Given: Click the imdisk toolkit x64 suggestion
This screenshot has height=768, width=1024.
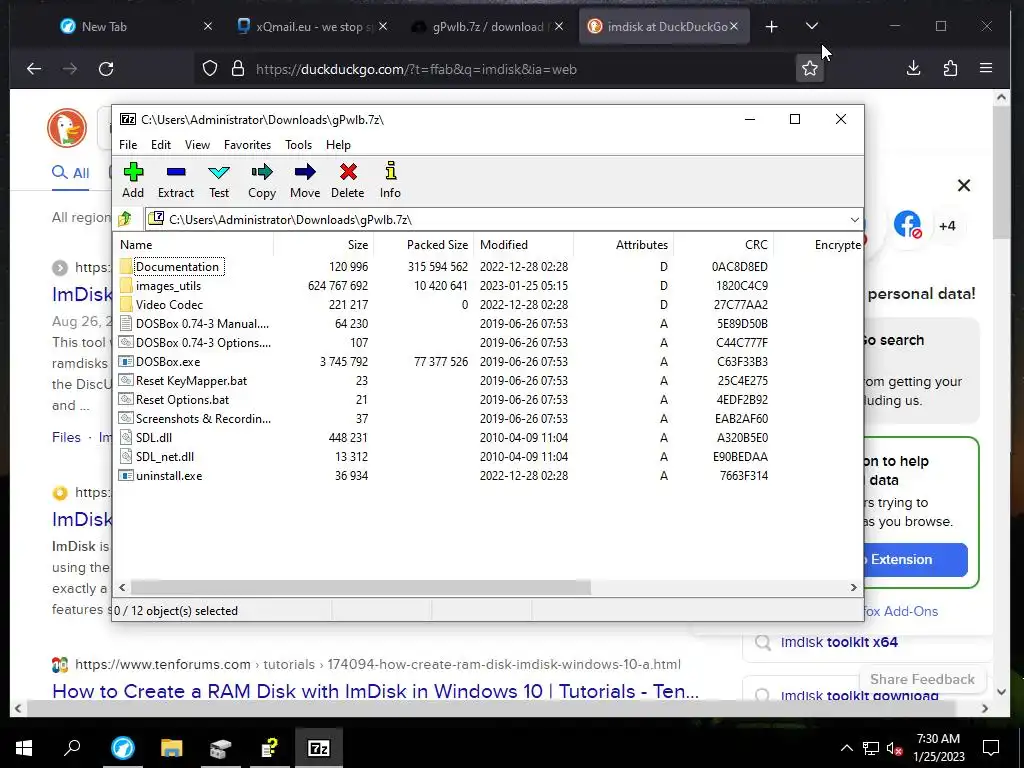Looking at the screenshot, I should pos(839,643).
